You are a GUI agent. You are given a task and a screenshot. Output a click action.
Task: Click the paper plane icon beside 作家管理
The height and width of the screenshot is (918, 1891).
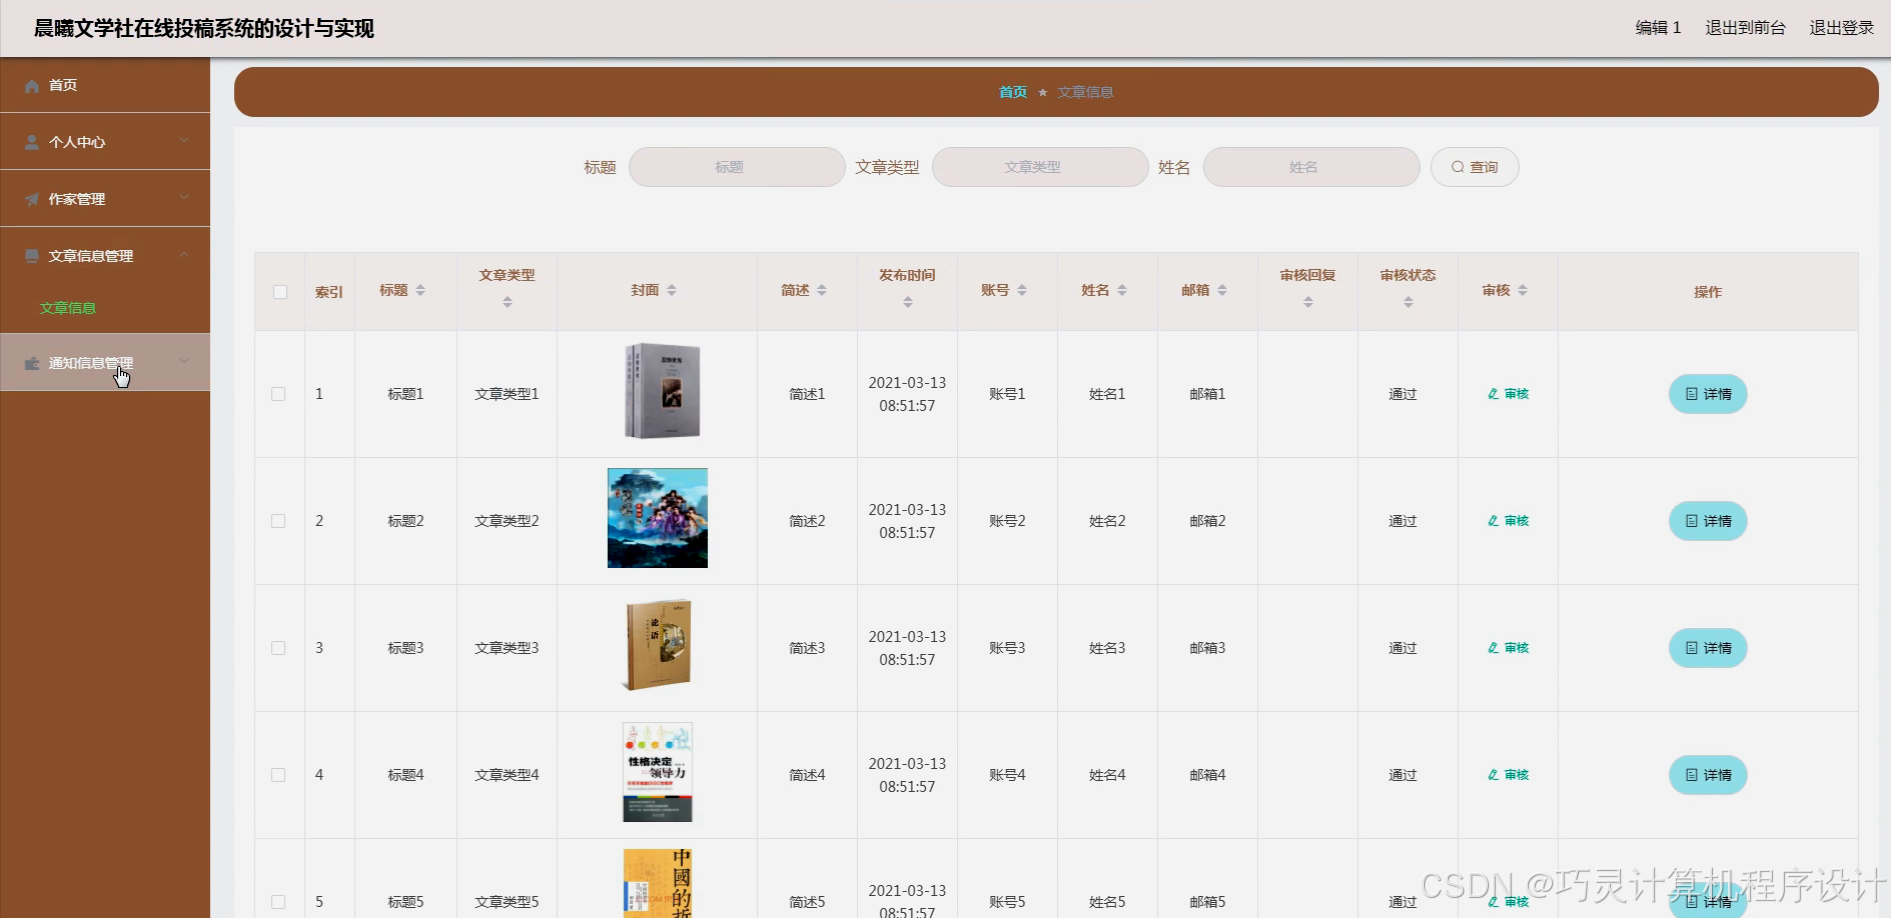(x=32, y=200)
